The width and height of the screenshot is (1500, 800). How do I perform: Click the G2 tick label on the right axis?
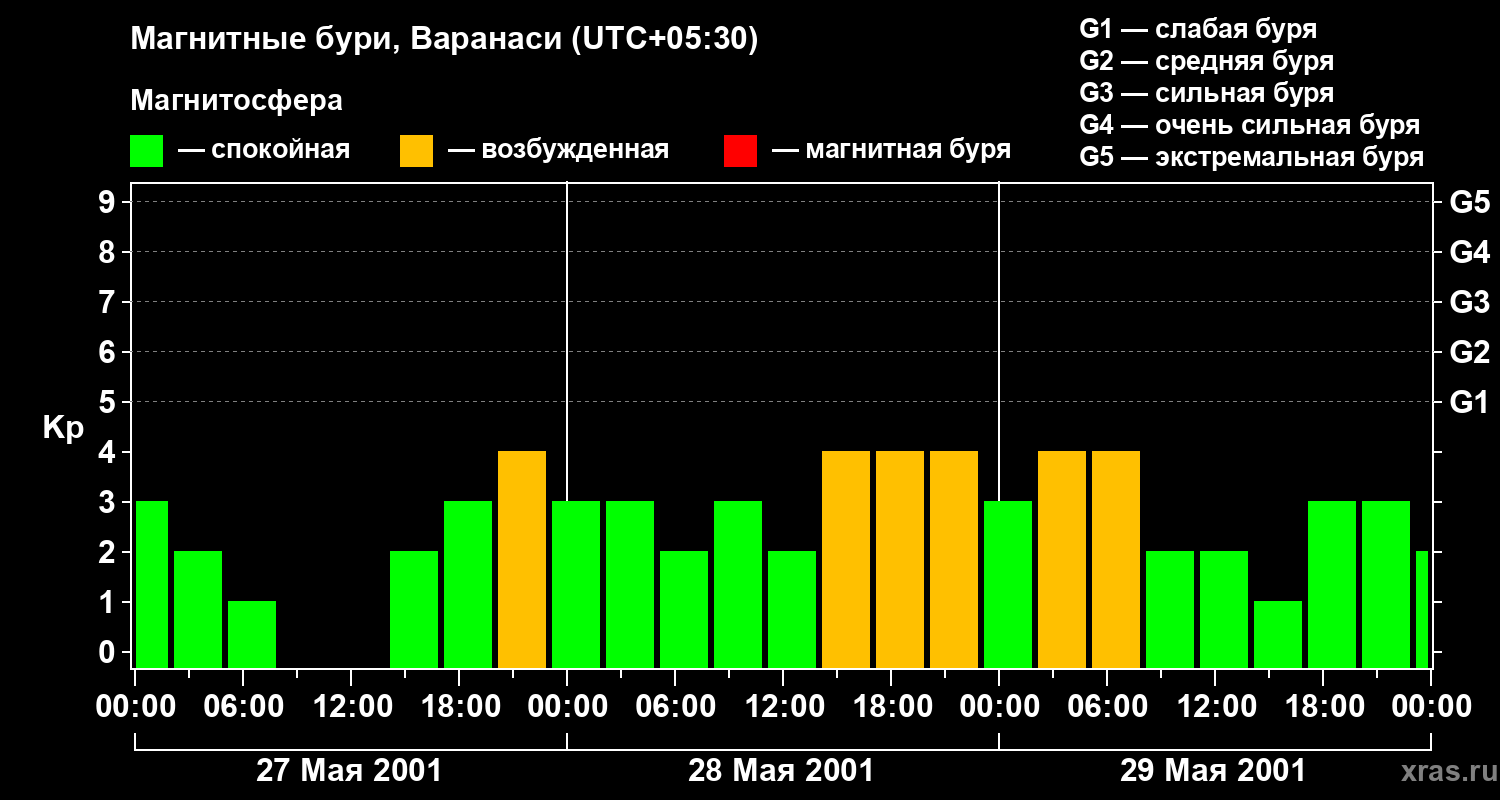click(1469, 352)
